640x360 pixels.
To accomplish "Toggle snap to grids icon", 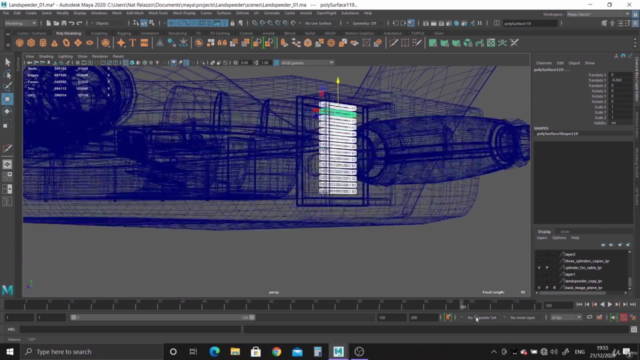I will click(254, 23).
